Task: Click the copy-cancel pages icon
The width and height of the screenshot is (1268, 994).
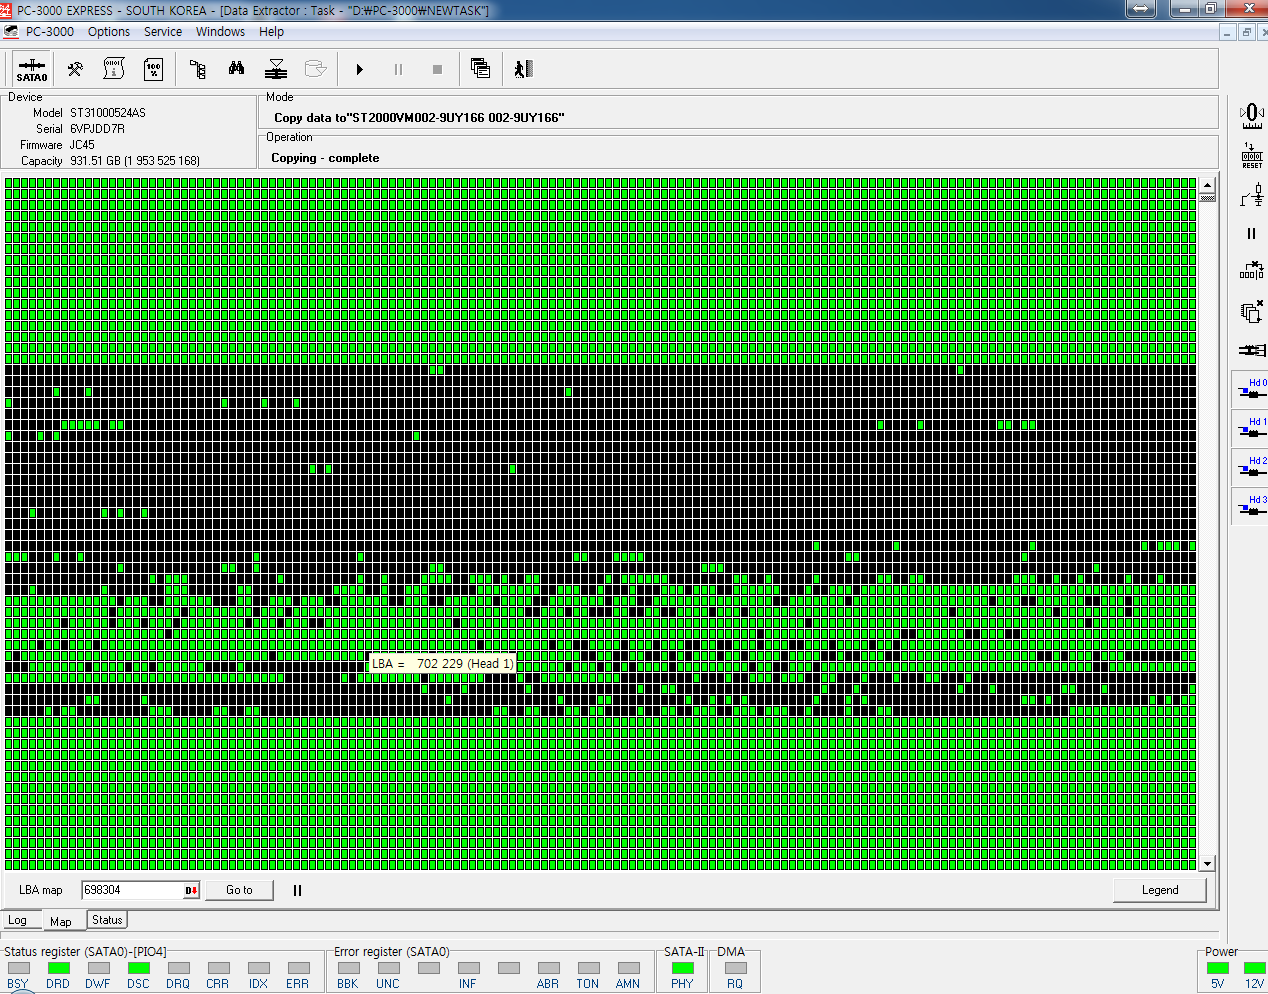Action: (1252, 311)
